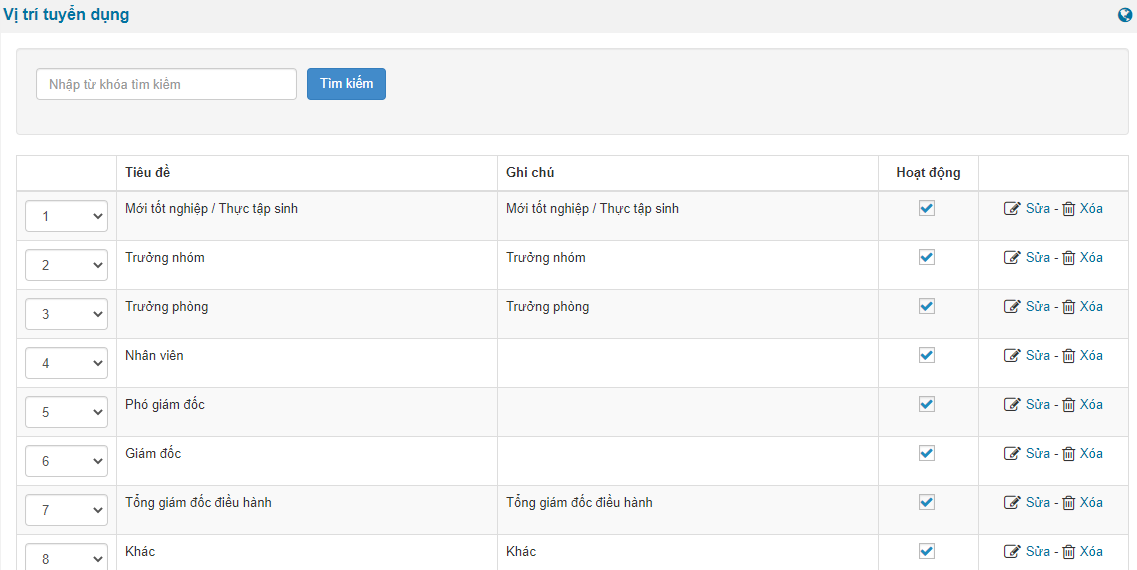Screen dimensions: 1137x570
Task: Click edit pencil icon for Trưởng nhóm row
Action: tap(1012, 257)
